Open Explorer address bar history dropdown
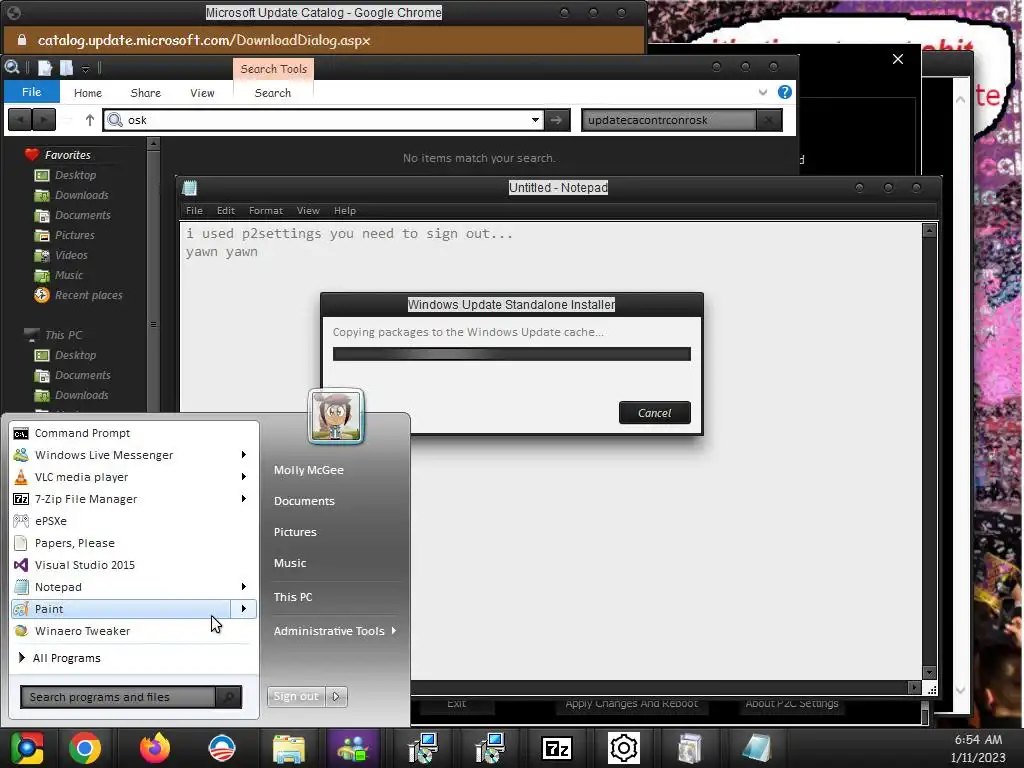This screenshot has width=1024, height=768. [x=535, y=120]
